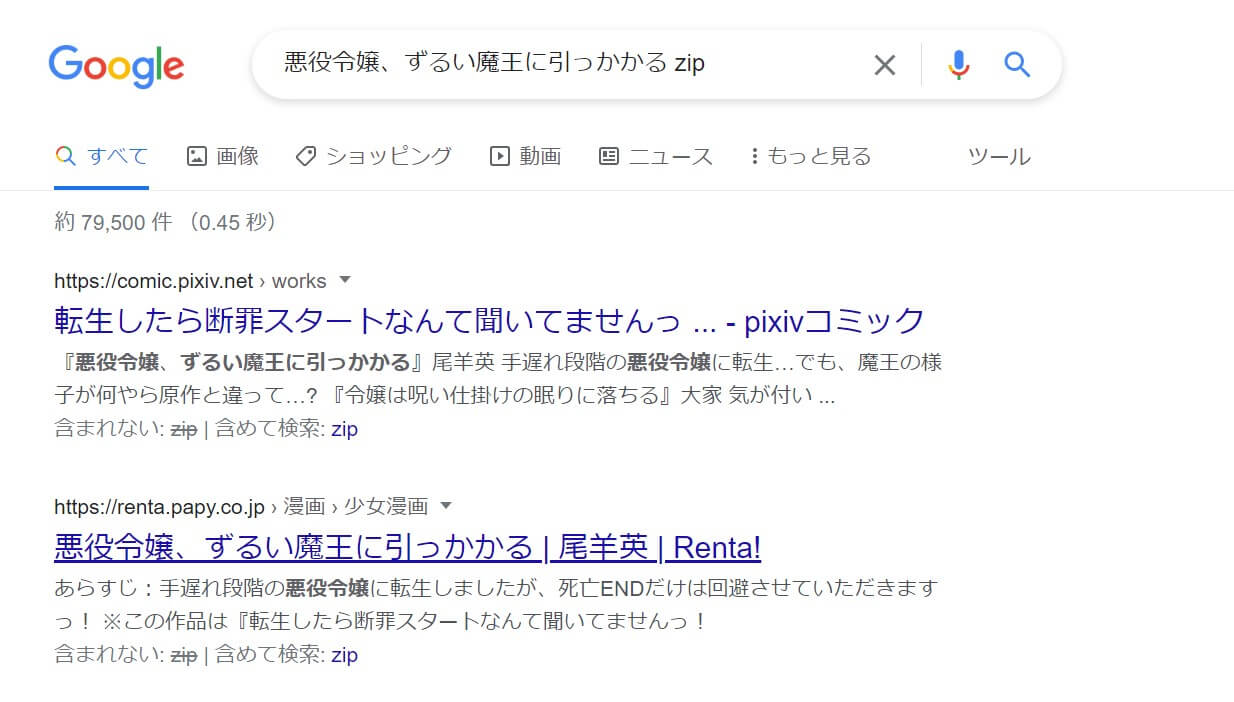Open dropdown arrow next to comic.pixiv.net URL

click(x=345, y=280)
